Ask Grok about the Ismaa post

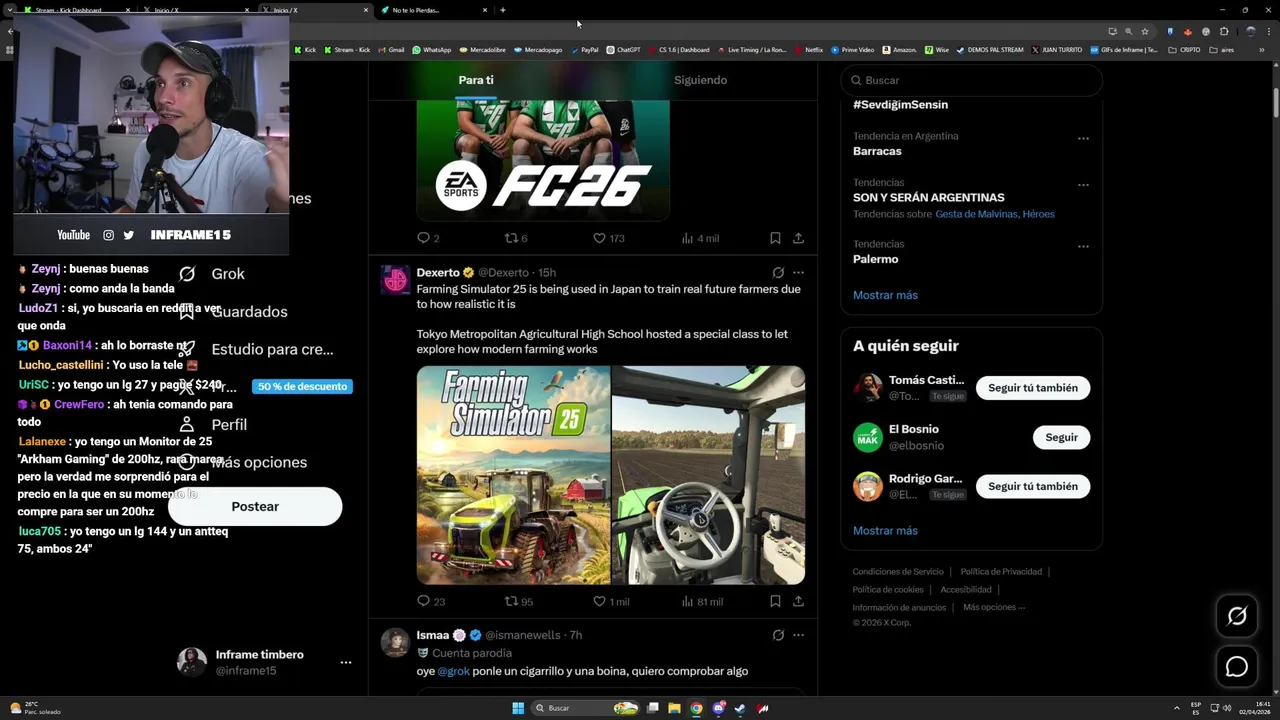(x=778, y=635)
